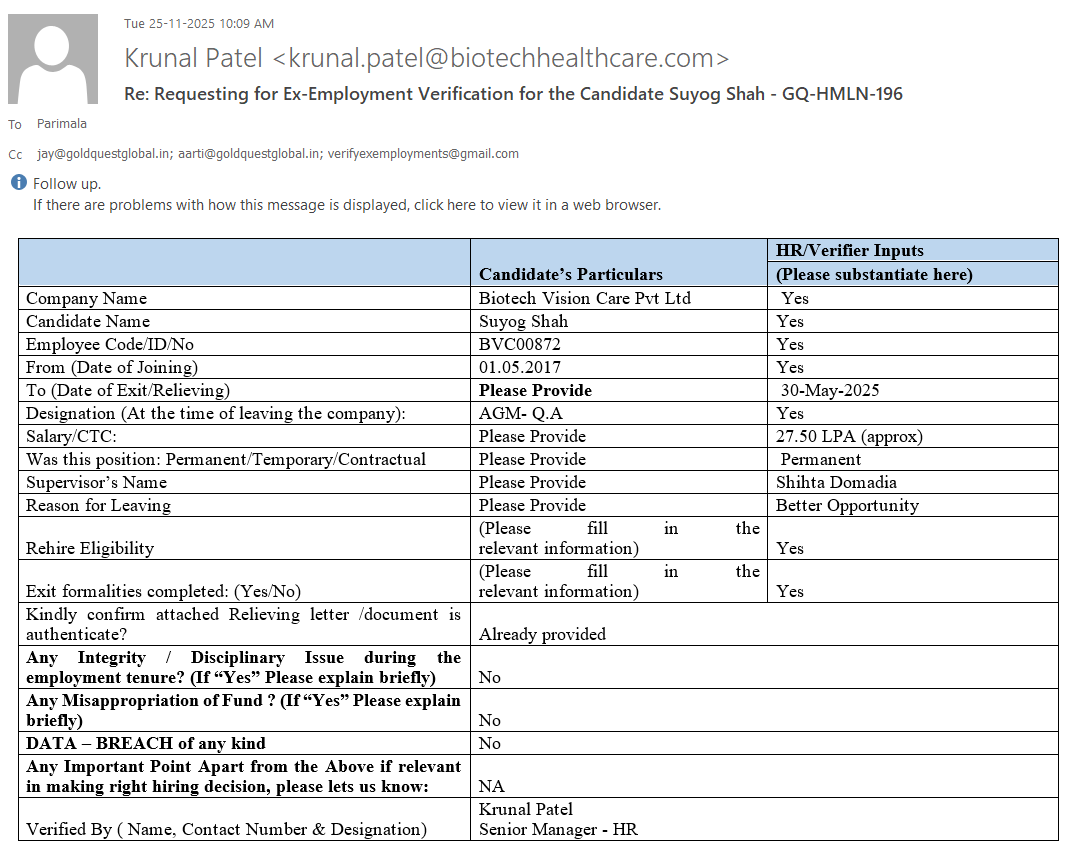Click the DATA – BREACH of any kind label
The height and width of the screenshot is (848, 1077).
pos(146,744)
